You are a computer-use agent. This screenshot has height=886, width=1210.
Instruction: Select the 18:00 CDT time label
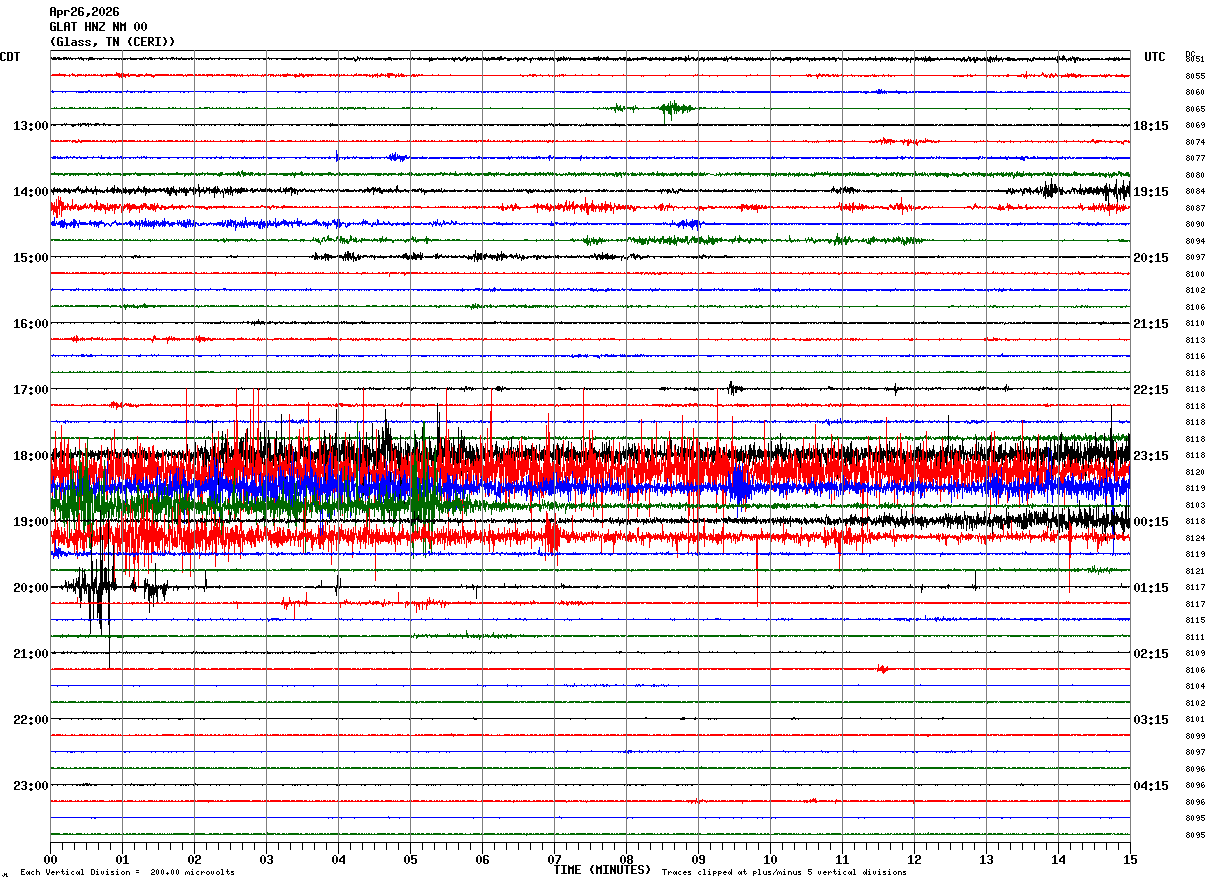pyautogui.click(x=30, y=456)
